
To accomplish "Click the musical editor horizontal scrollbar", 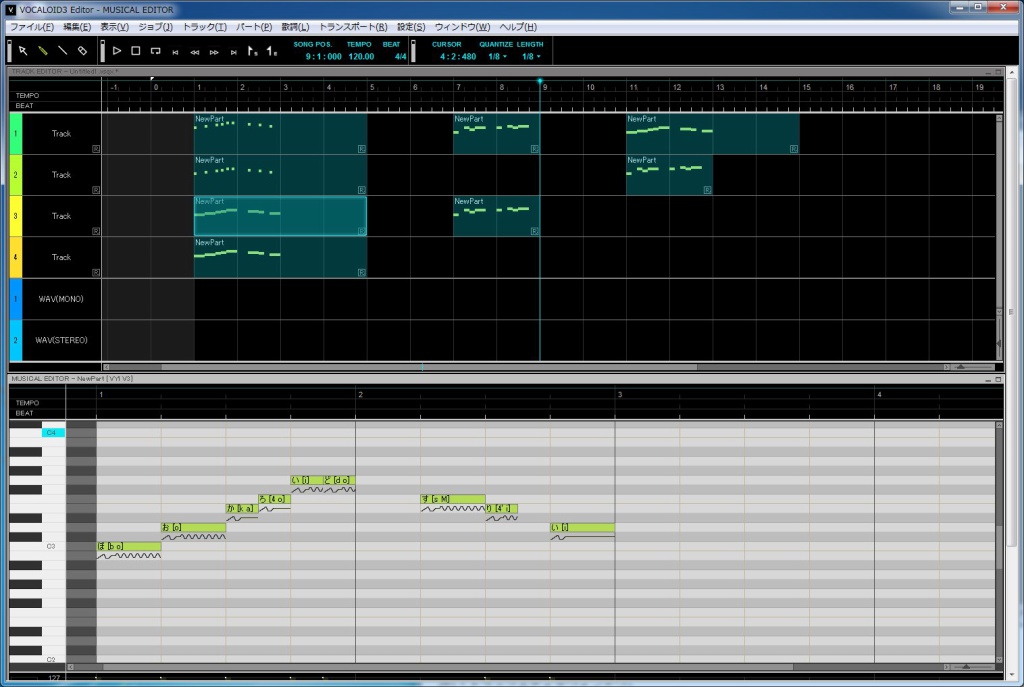I will [x=448, y=667].
